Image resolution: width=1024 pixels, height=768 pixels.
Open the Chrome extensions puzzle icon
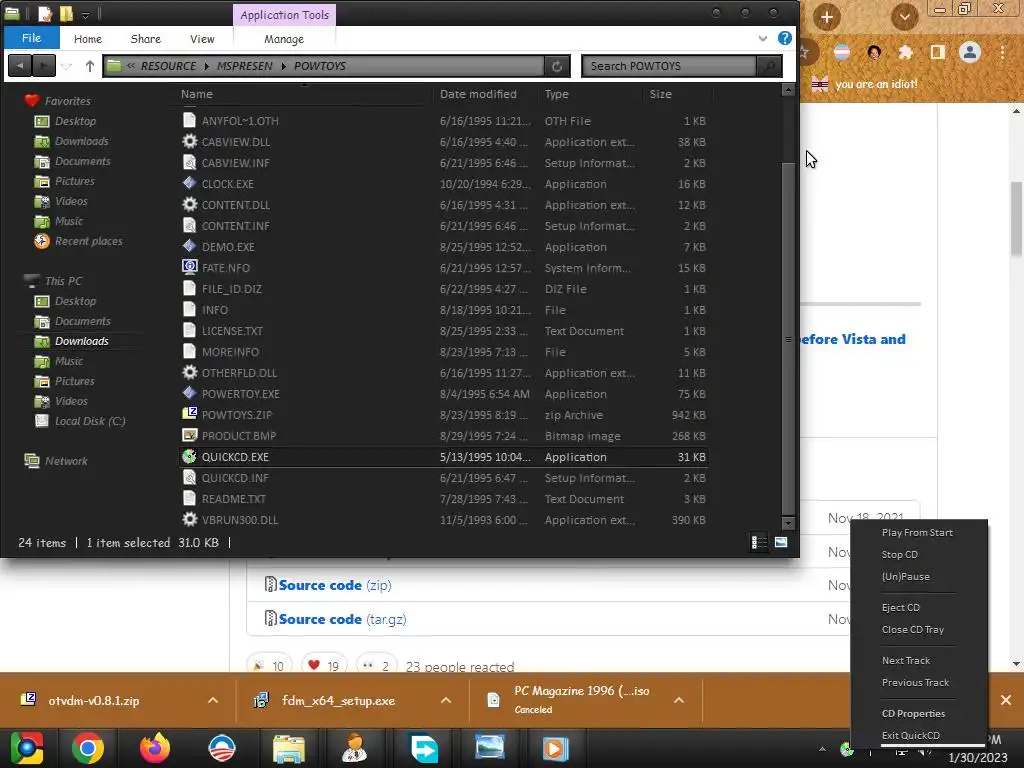pyautogui.click(x=905, y=53)
